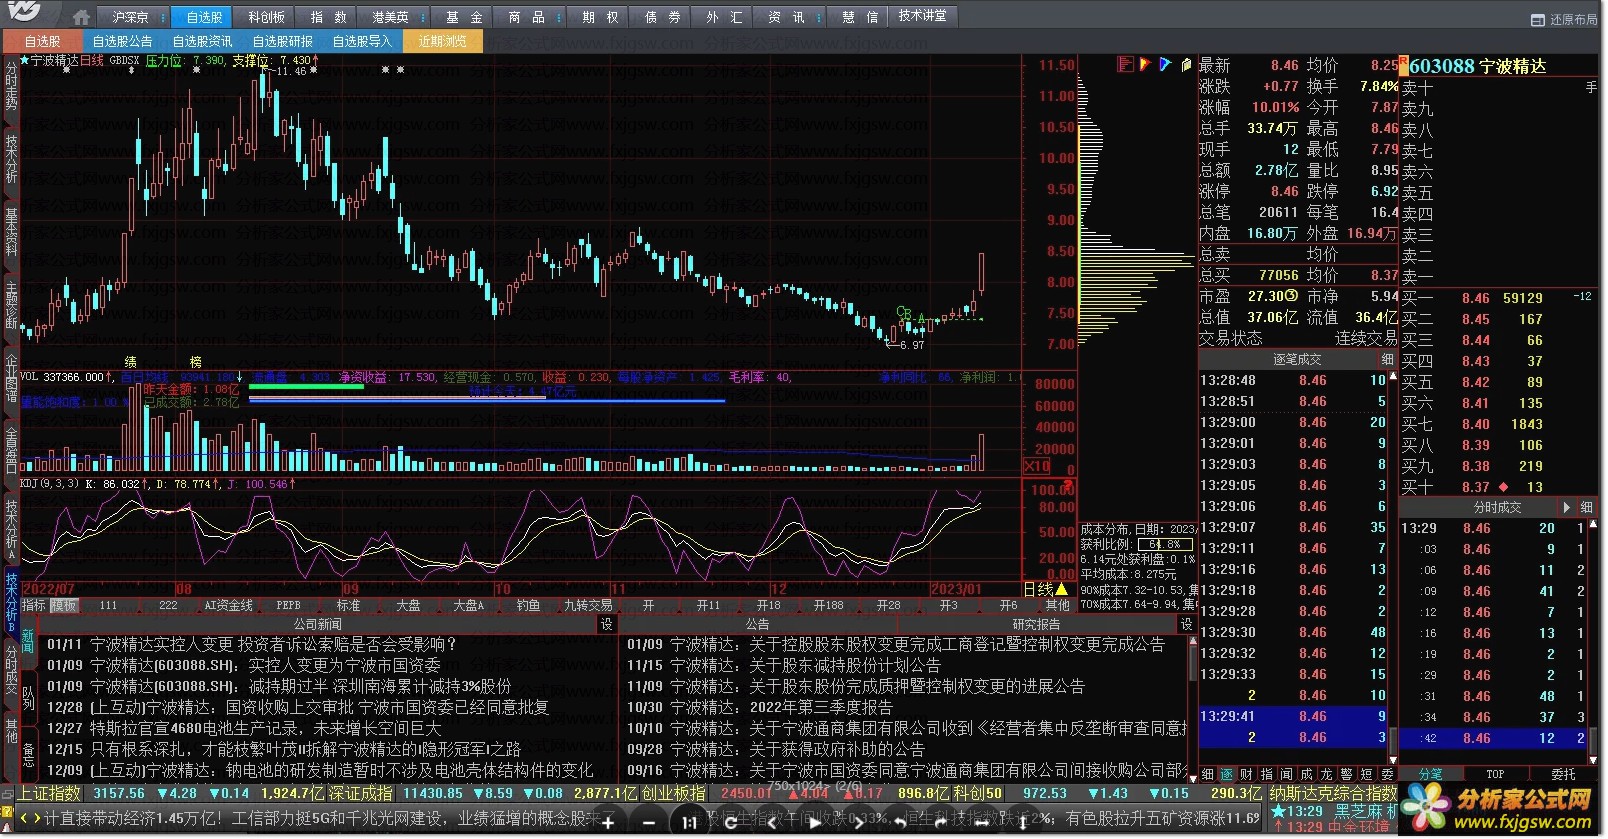Switch to 自选股研报 sub tab

(283, 41)
